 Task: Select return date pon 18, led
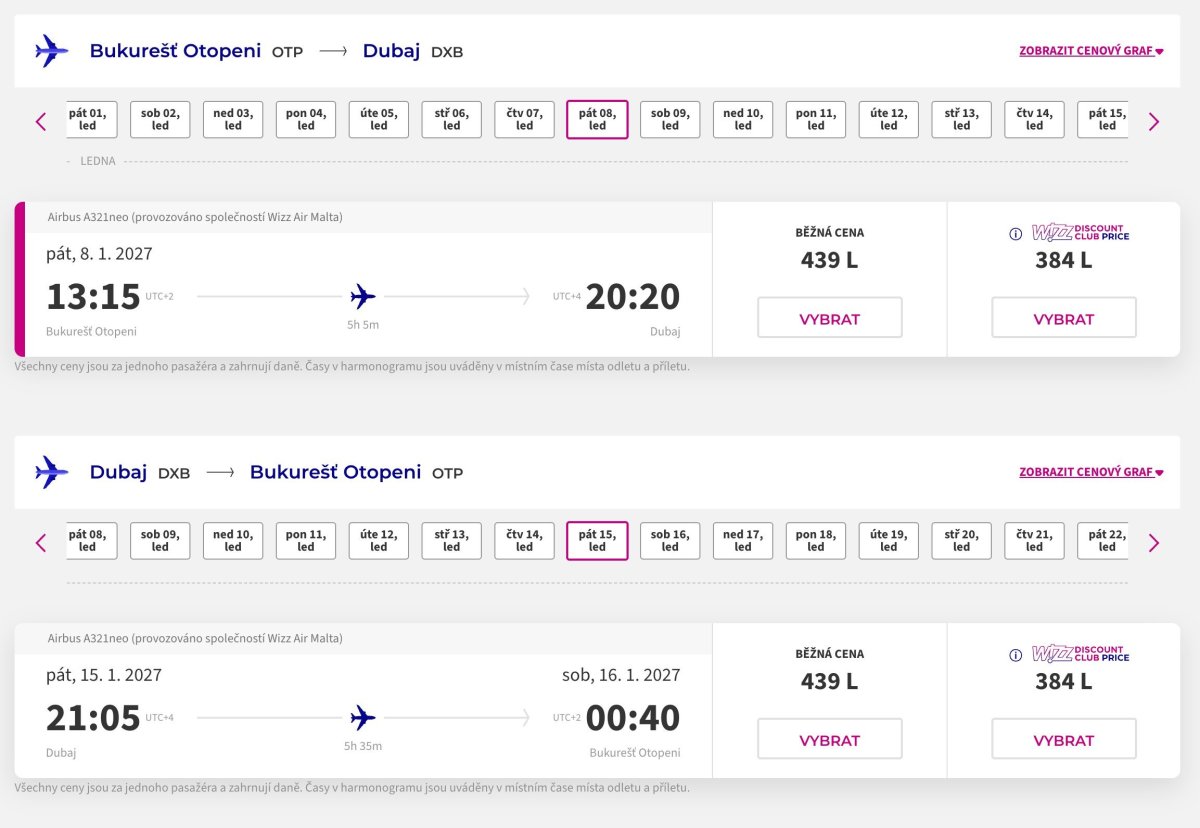click(x=816, y=541)
